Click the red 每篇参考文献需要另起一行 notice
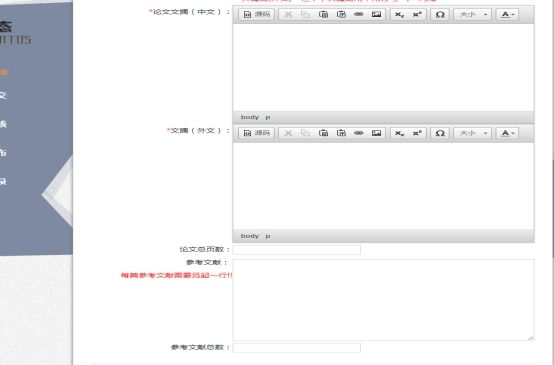Viewport: 554px width, 365px height. (176, 275)
